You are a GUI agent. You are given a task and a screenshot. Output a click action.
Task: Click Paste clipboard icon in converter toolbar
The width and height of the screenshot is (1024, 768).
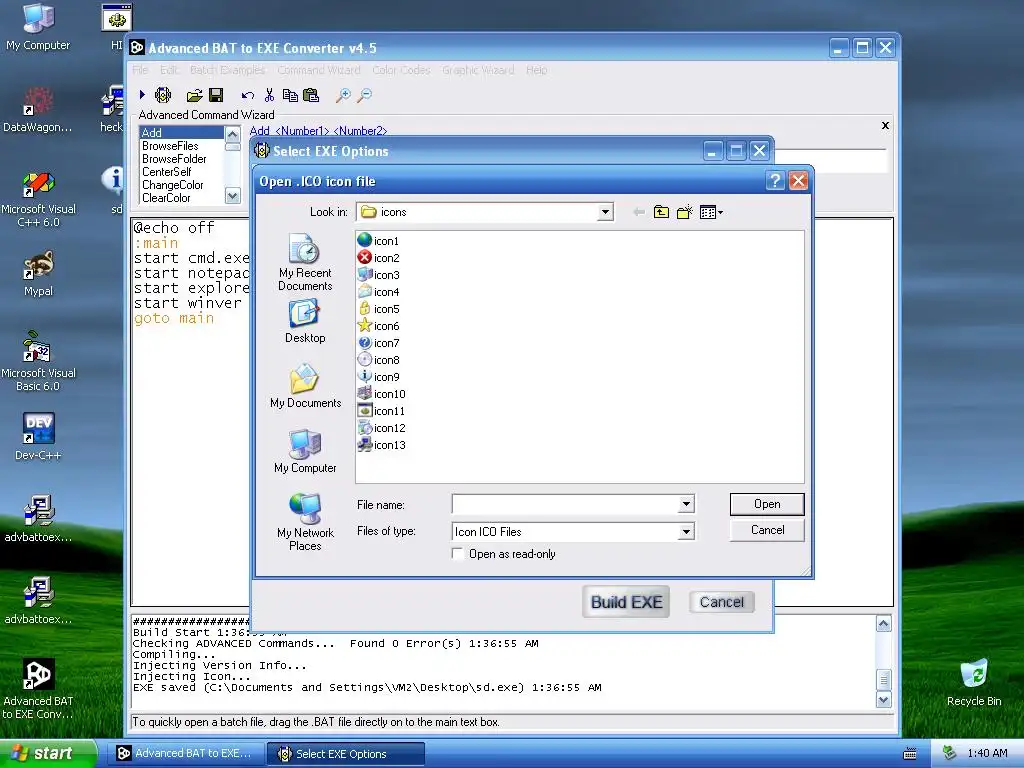tap(312, 95)
